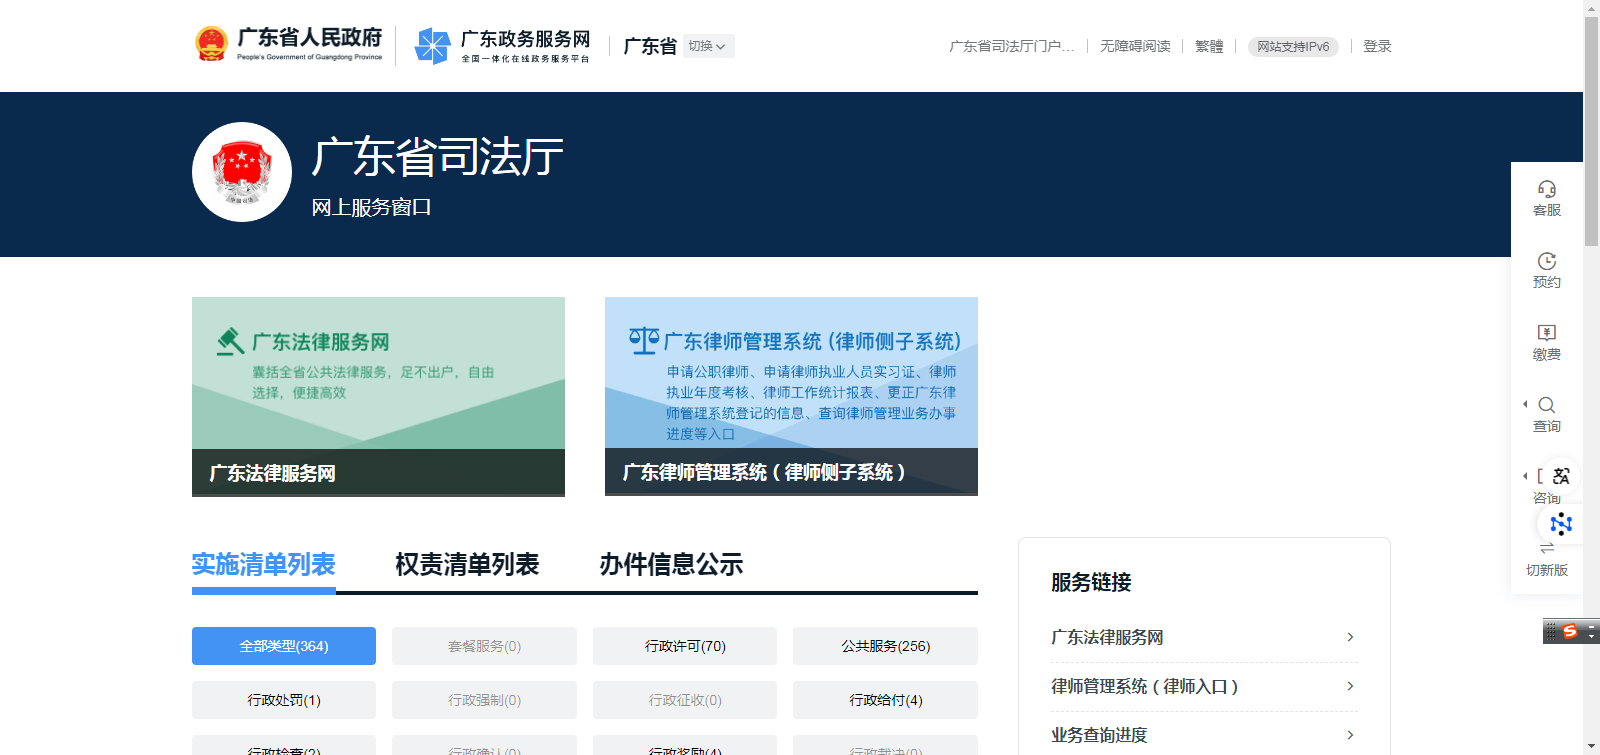The height and width of the screenshot is (755, 1600).
Task: Open the 广东律师管理系统 banner thumbnail
Action: coord(791,396)
